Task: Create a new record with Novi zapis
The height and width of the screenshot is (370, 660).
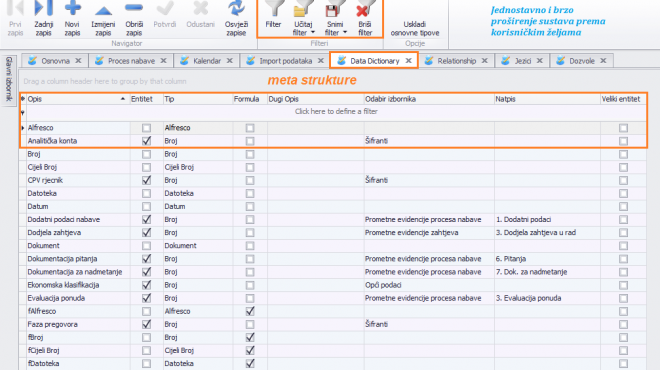Action: [72, 18]
